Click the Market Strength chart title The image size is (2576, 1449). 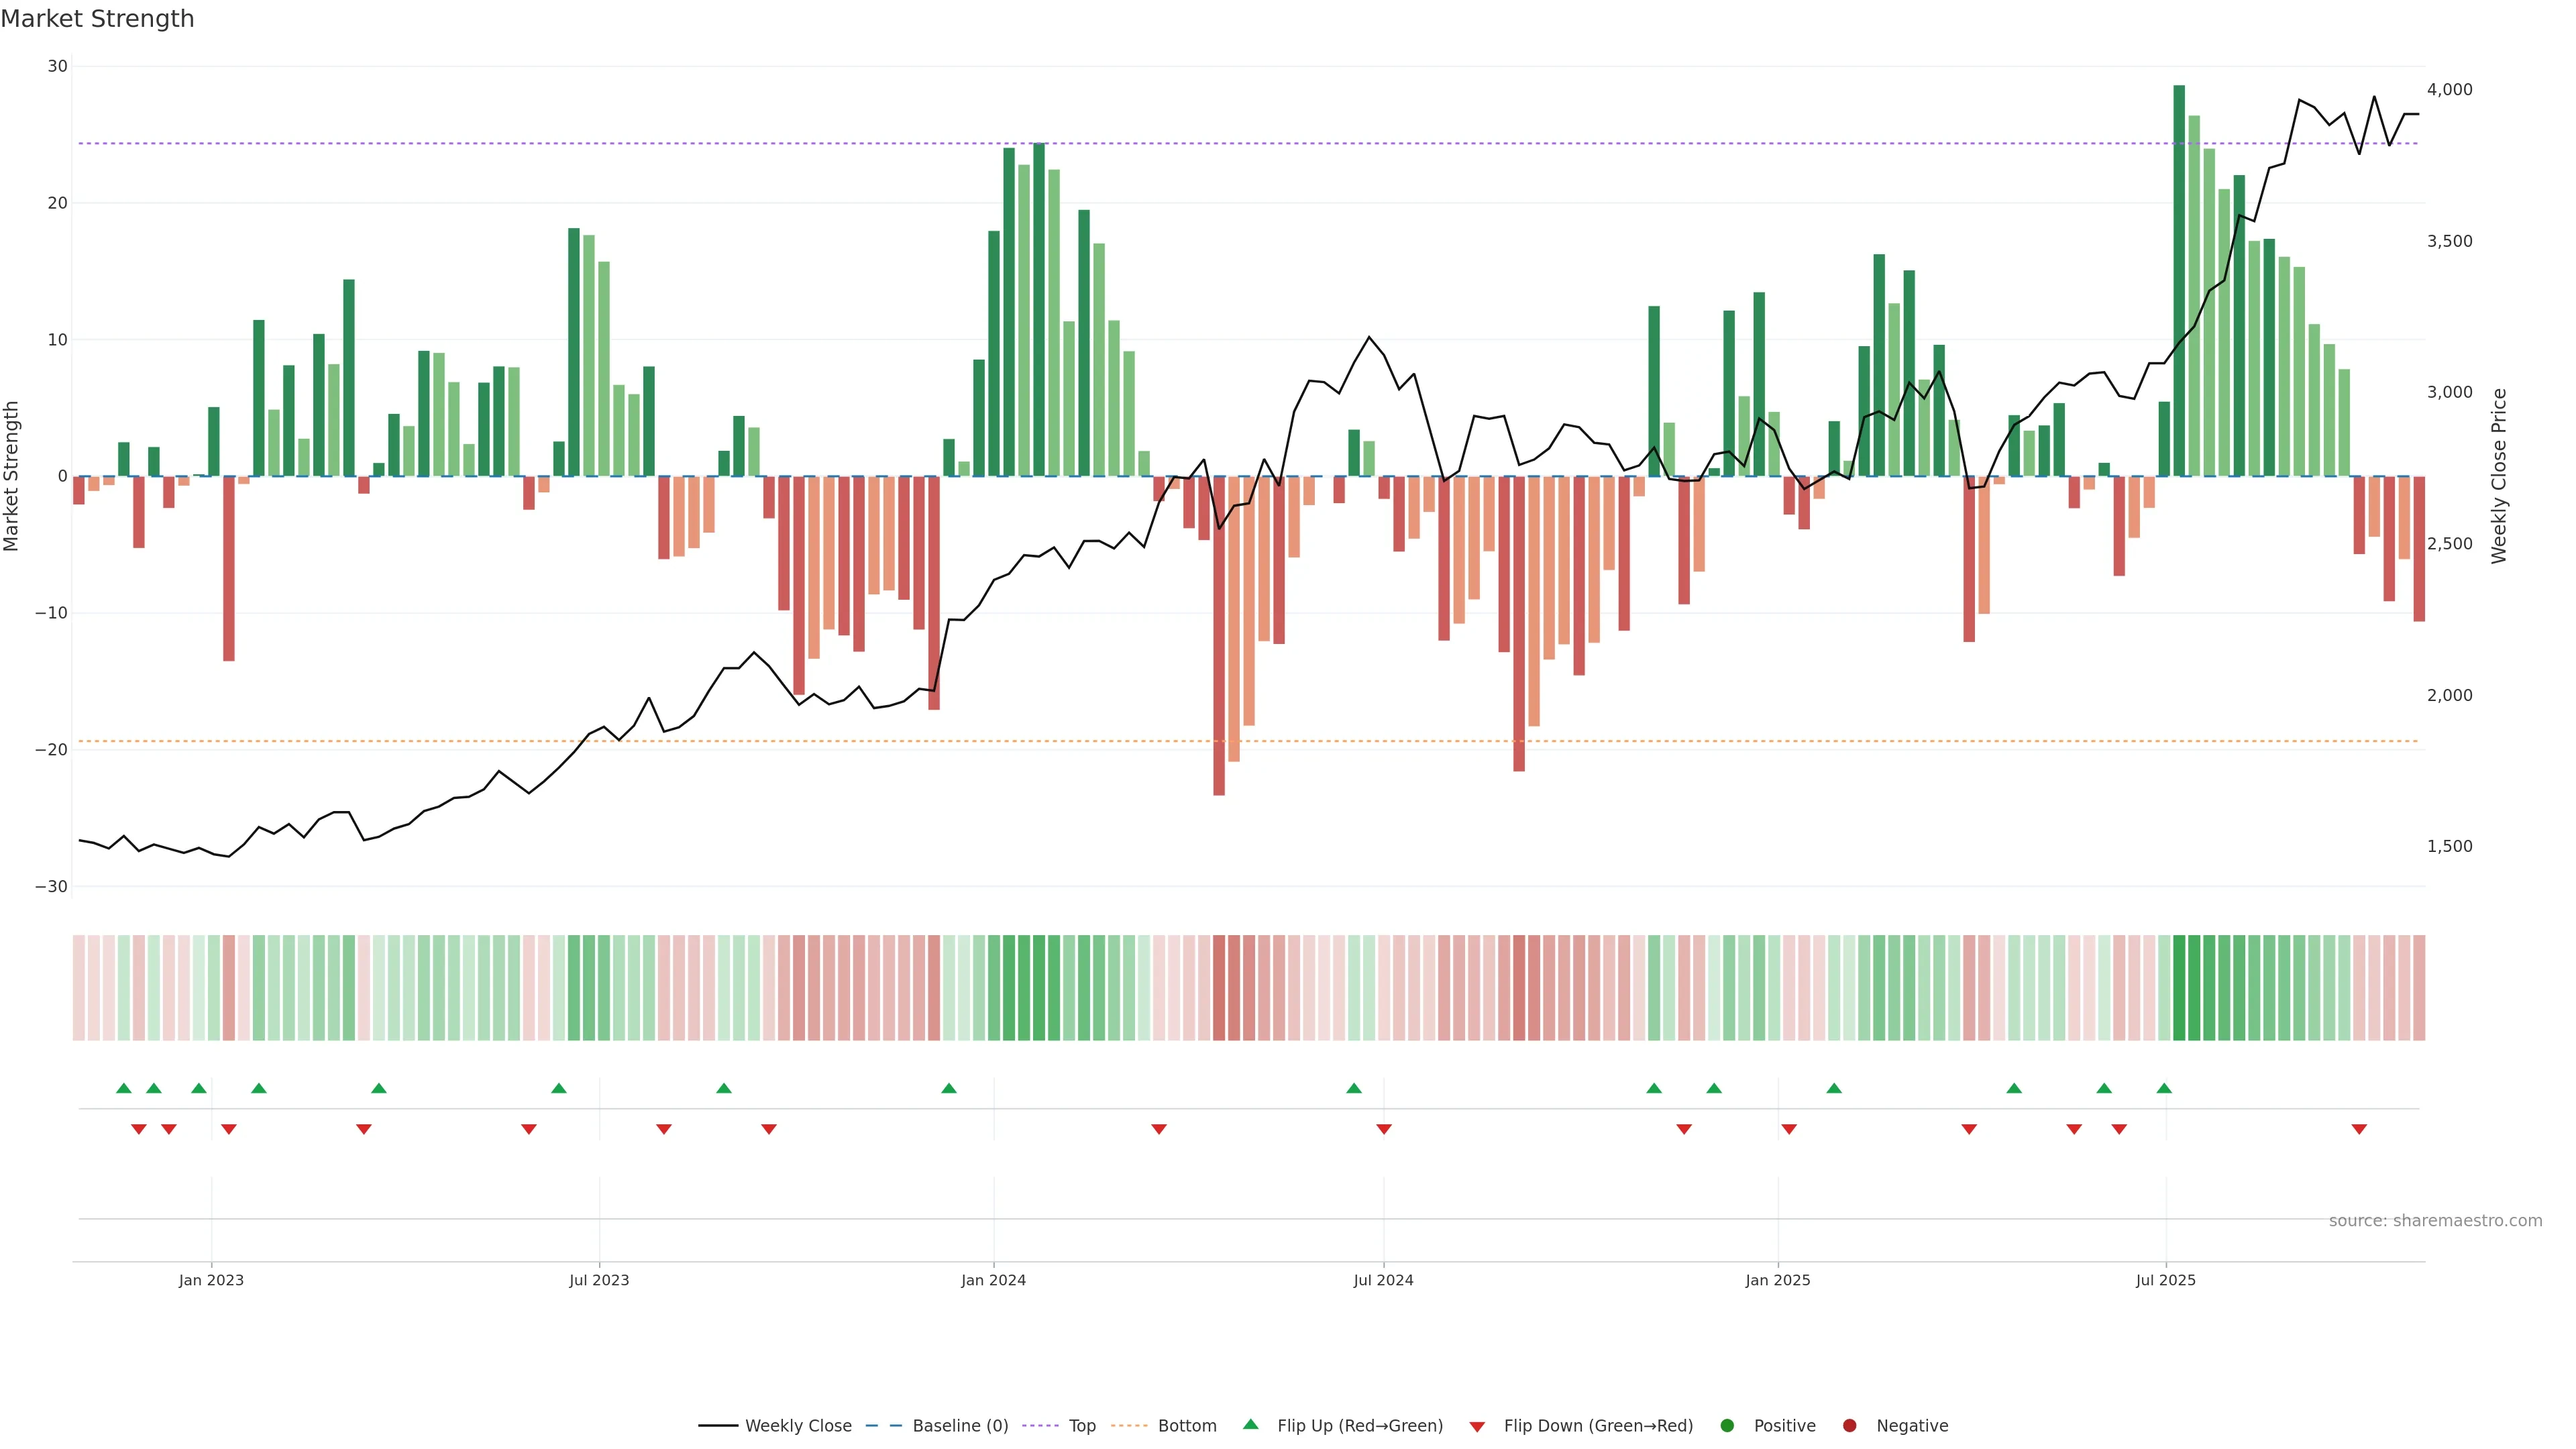tap(97, 19)
